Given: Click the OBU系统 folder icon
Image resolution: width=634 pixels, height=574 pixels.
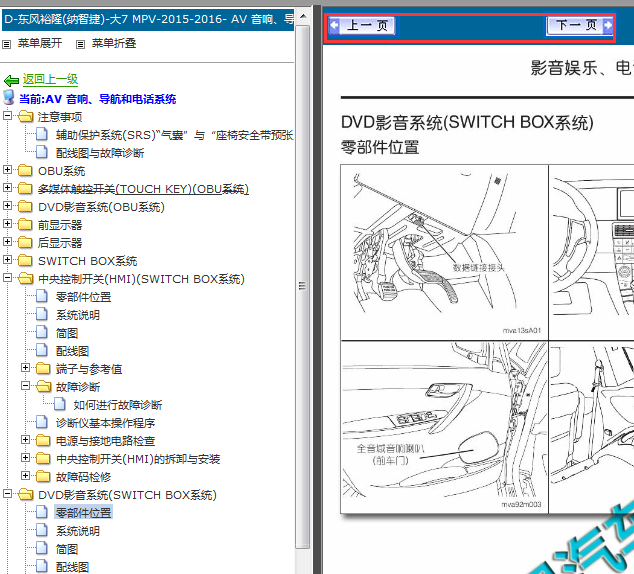Looking at the screenshot, I should [x=25, y=171].
